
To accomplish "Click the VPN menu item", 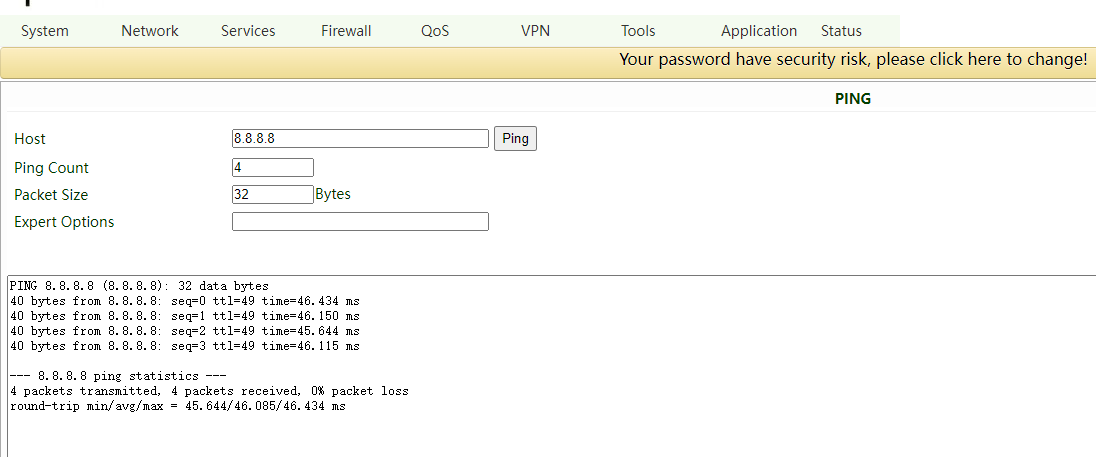I will 535,31.
